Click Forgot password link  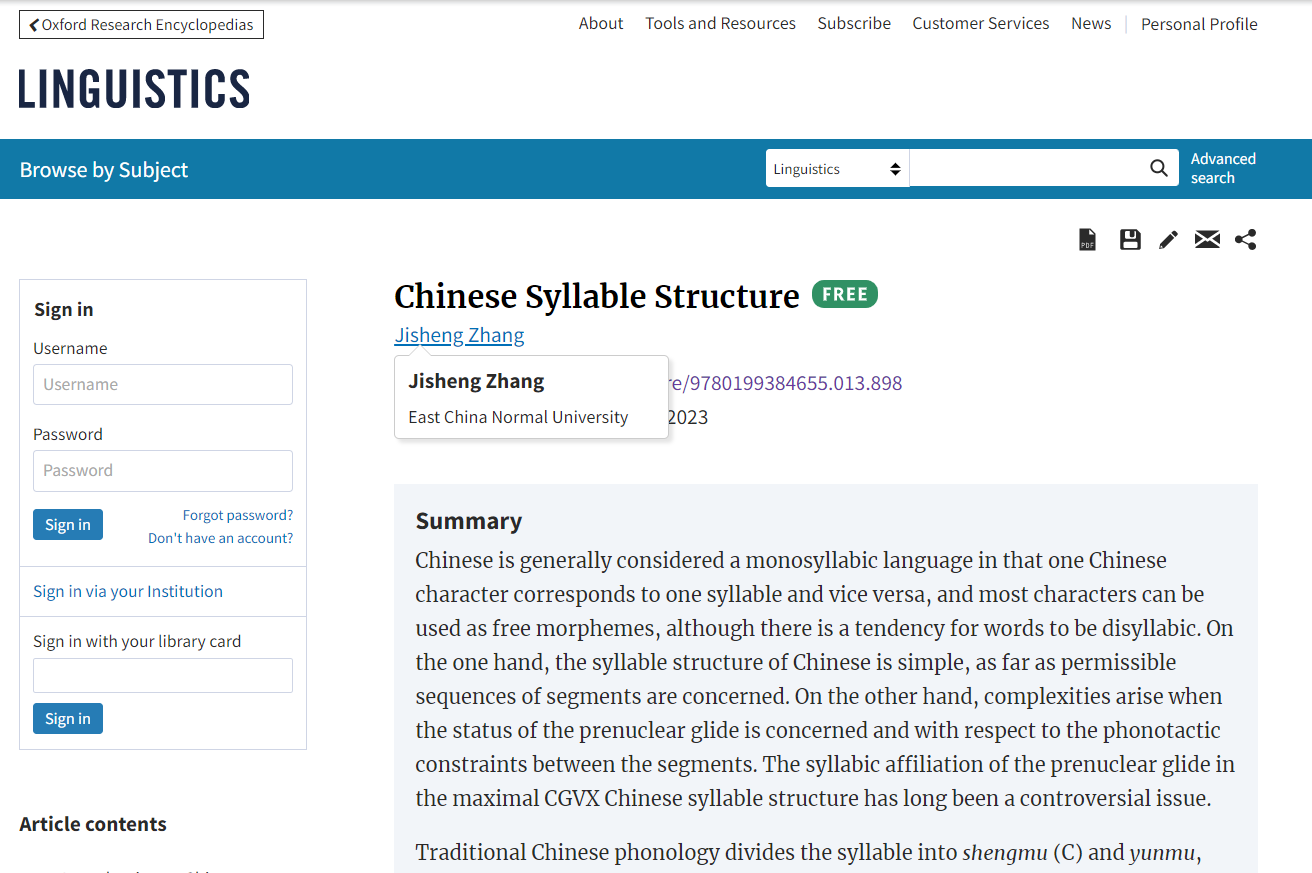coord(238,515)
